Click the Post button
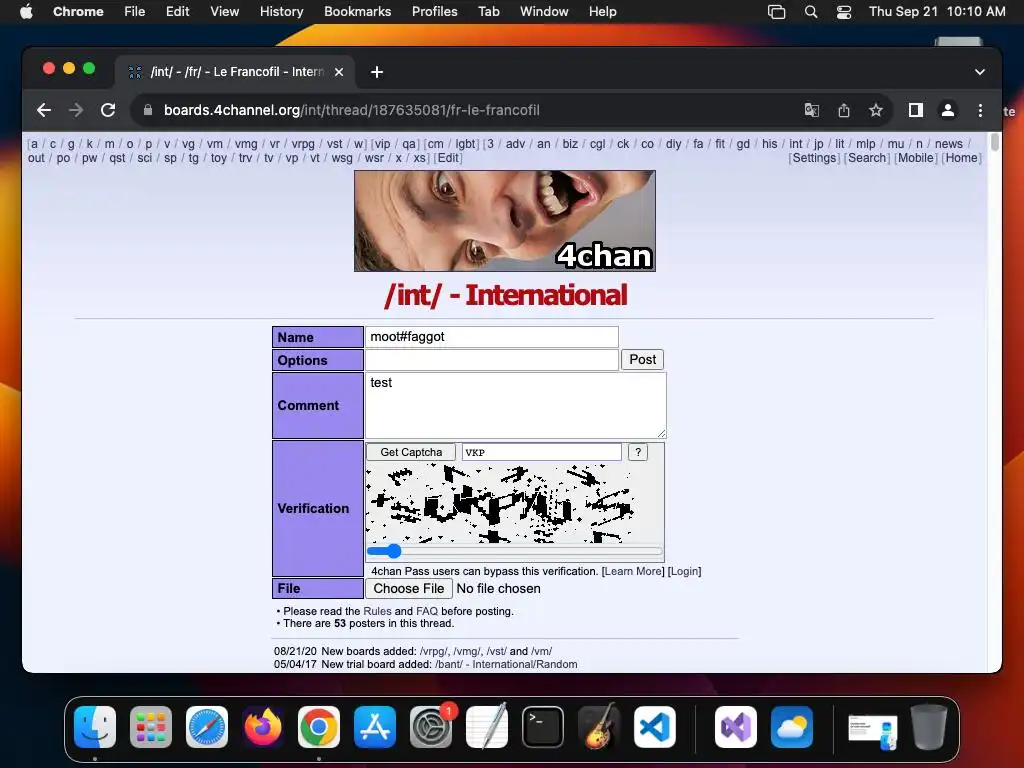 643,360
